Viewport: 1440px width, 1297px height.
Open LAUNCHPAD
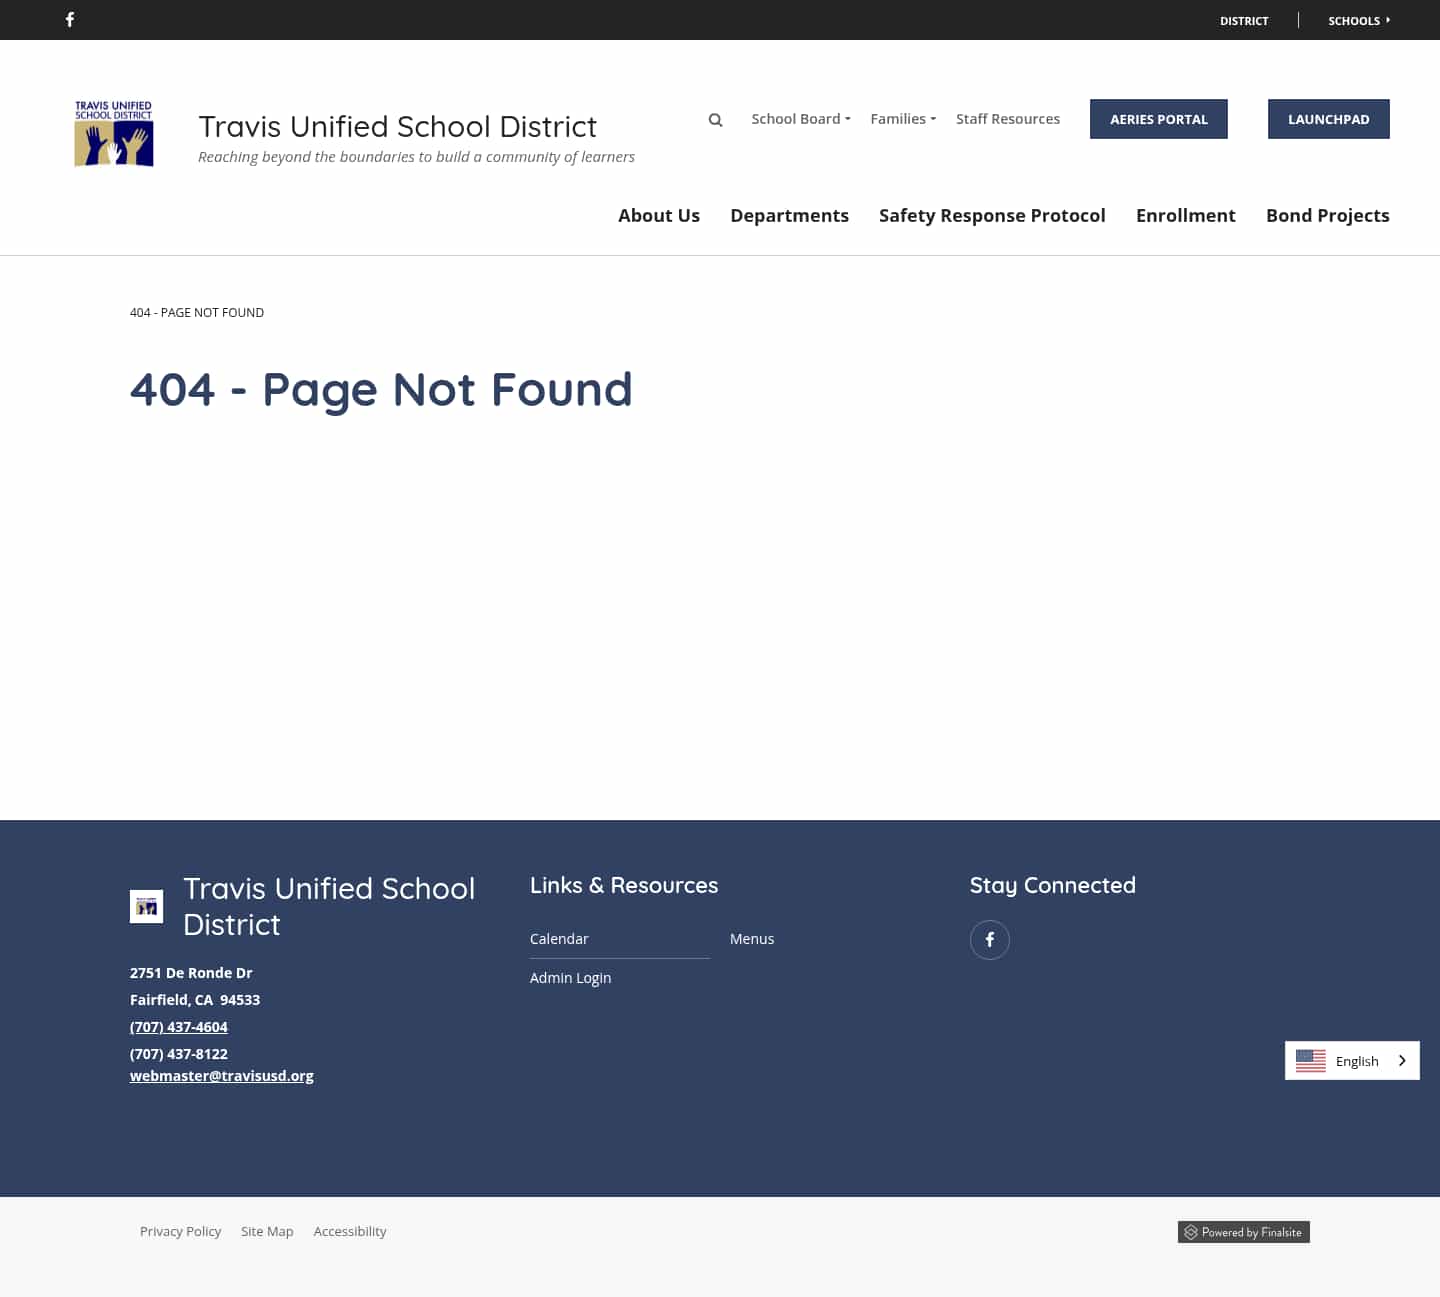1328,118
